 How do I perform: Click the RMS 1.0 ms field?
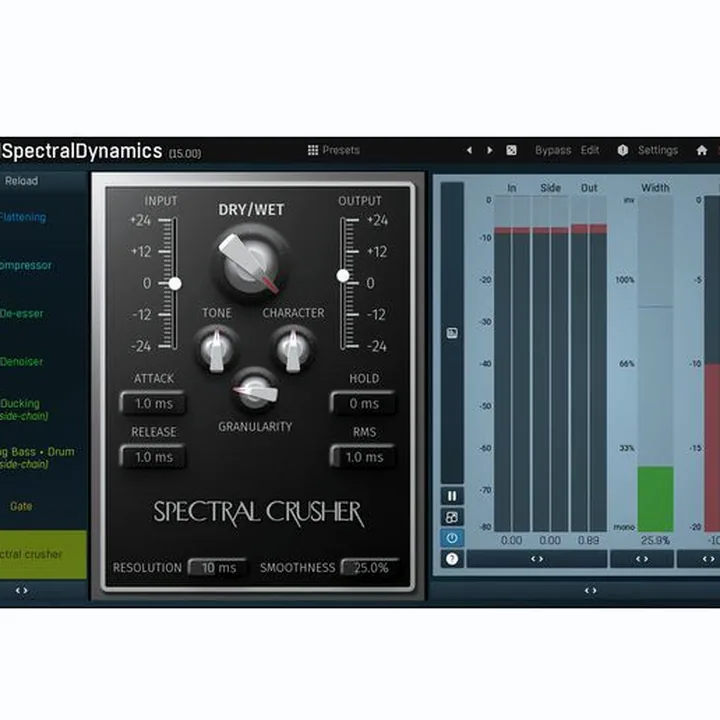tap(364, 457)
